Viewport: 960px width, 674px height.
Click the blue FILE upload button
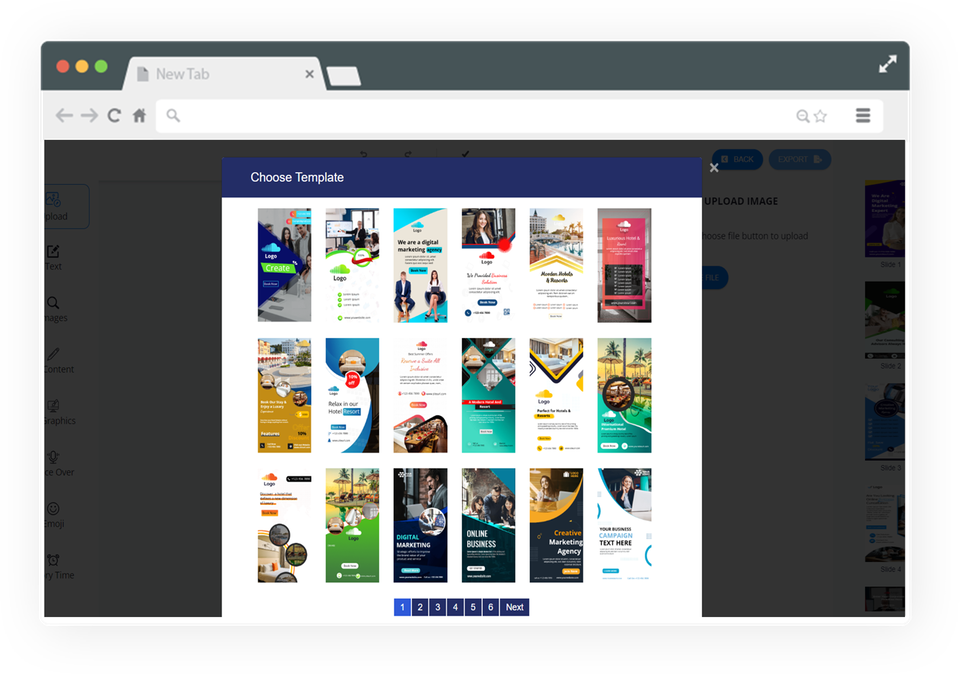[714, 278]
